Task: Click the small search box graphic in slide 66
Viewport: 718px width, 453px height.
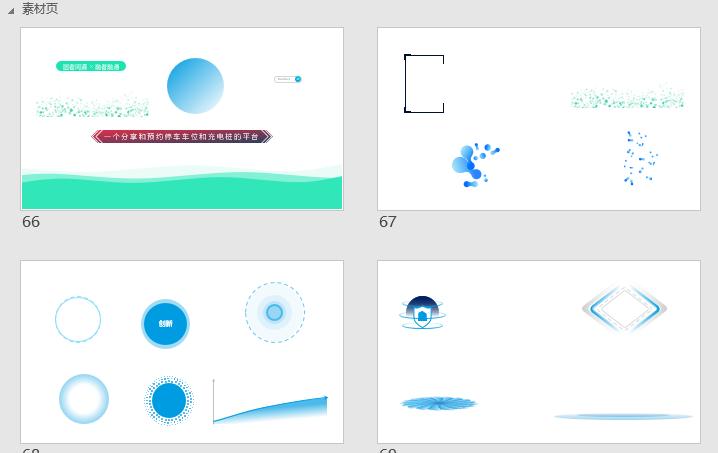Action: point(288,79)
